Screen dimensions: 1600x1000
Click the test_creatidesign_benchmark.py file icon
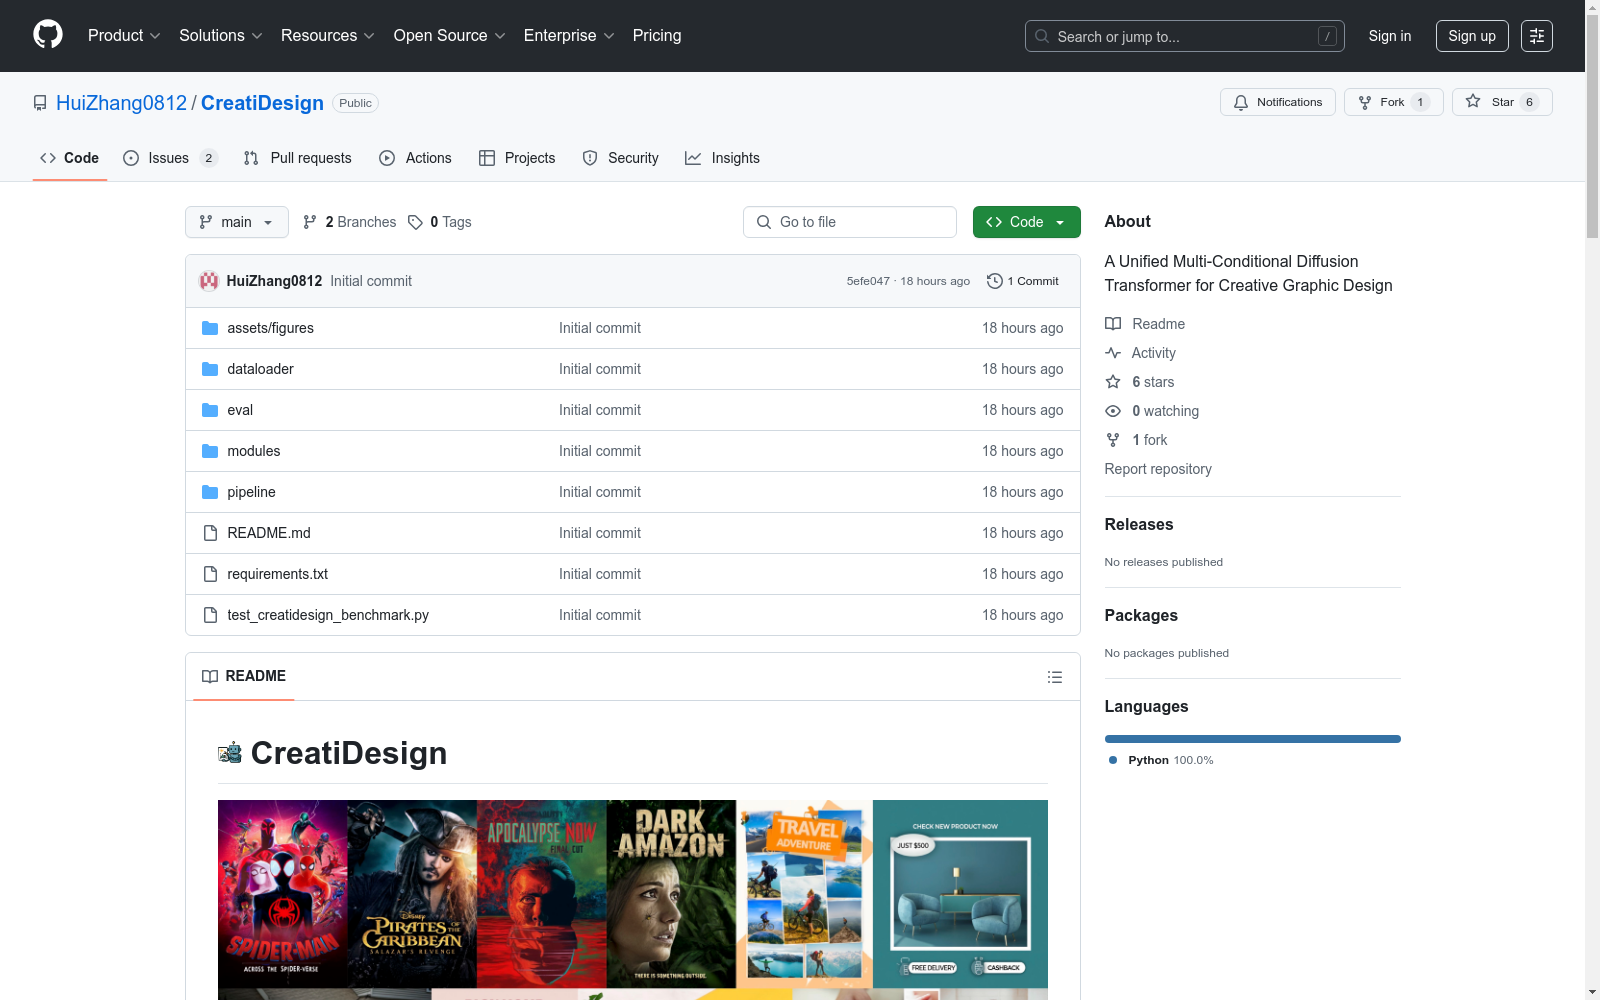tap(210, 615)
